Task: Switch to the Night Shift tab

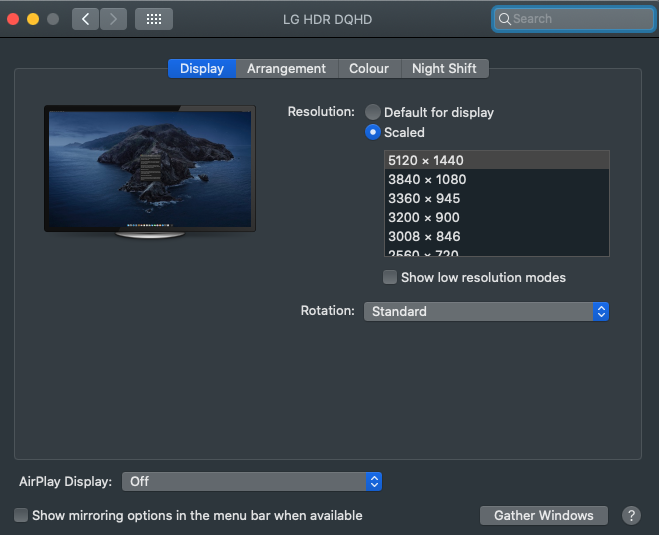Action: tap(444, 69)
